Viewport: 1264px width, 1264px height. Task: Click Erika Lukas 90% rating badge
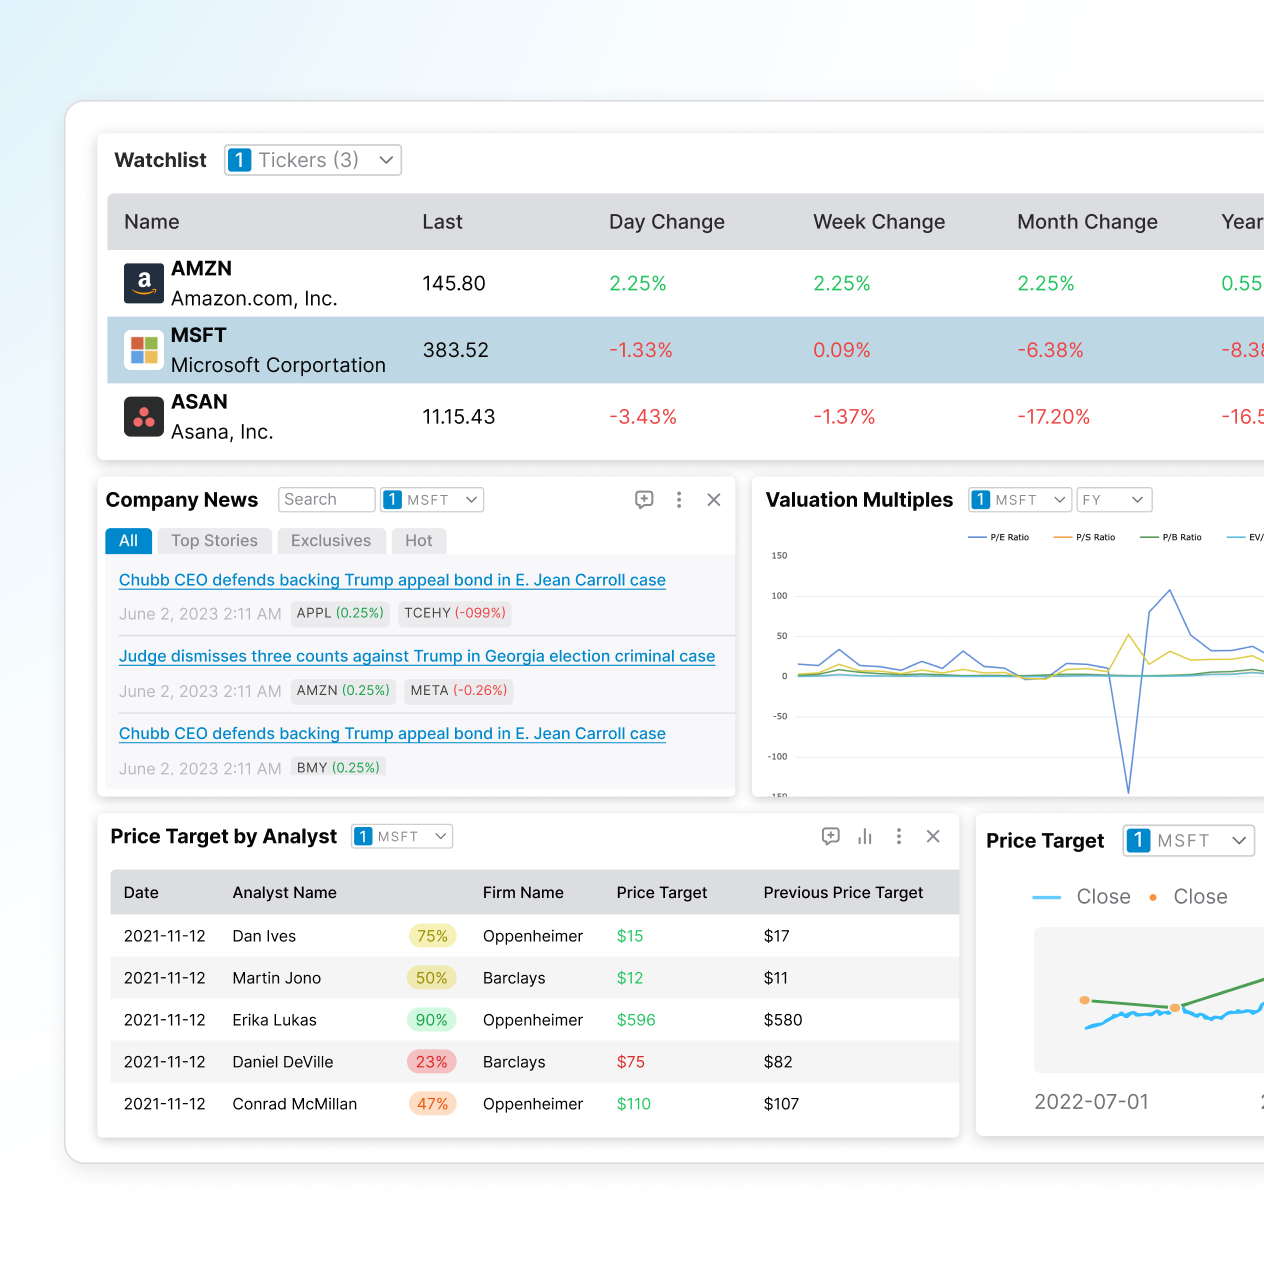pyautogui.click(x=432, y=1020)
